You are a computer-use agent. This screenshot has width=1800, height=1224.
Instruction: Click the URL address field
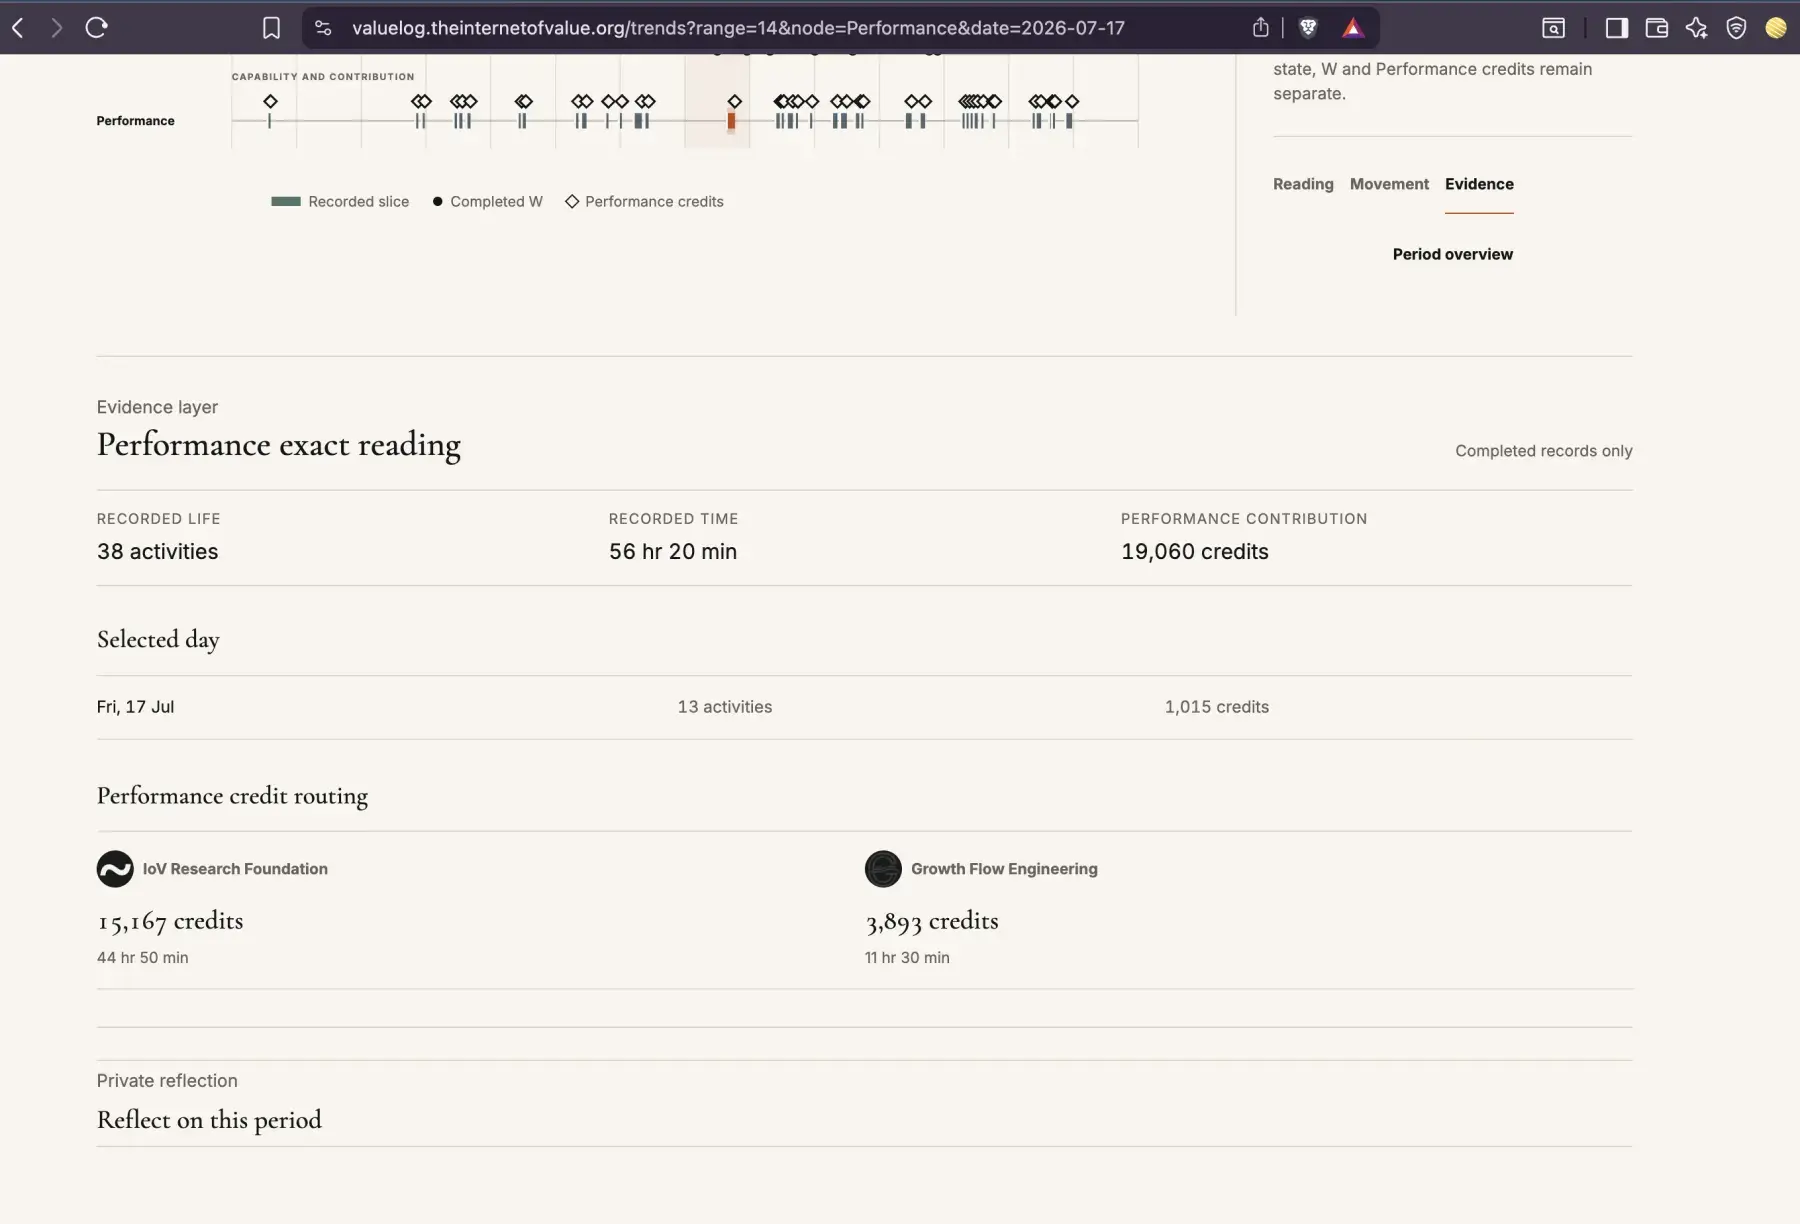pyautogui.click(x=738, y=28)
